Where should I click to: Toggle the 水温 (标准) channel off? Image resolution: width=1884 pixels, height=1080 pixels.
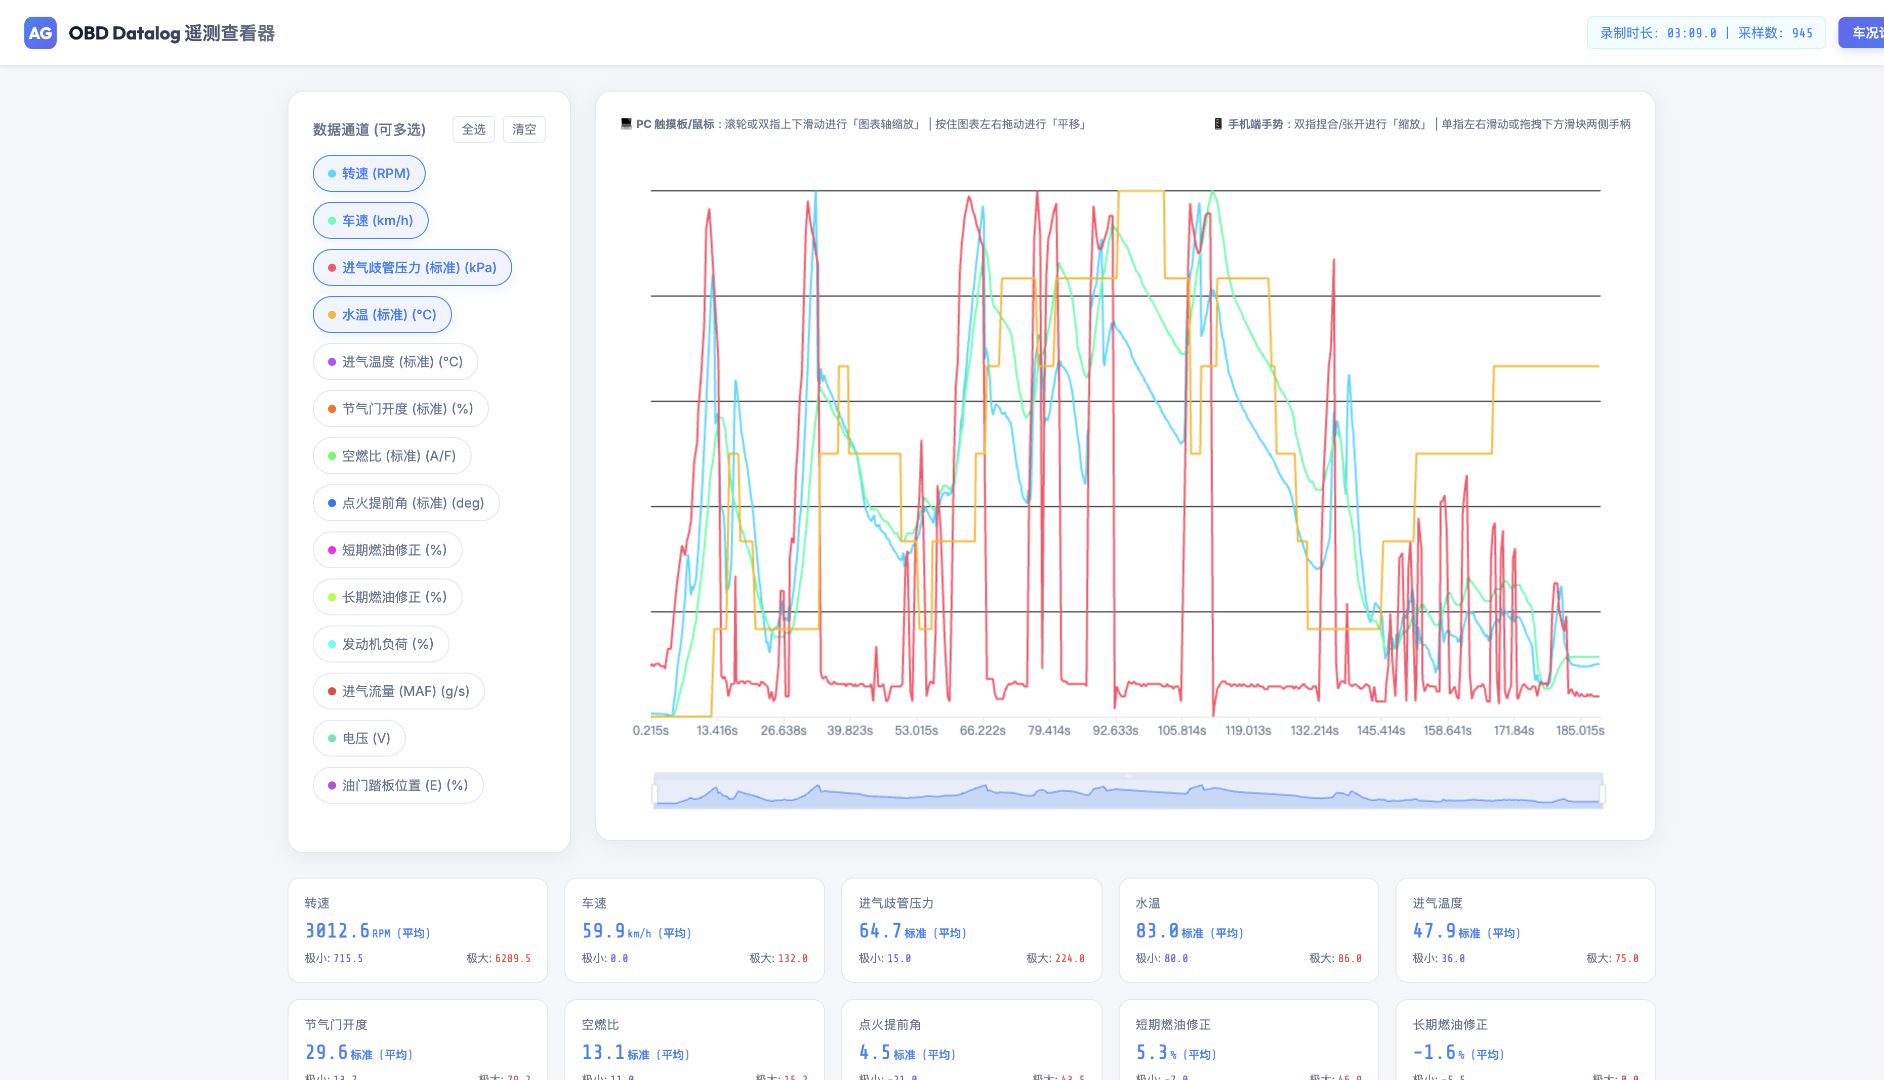point(382,315)
